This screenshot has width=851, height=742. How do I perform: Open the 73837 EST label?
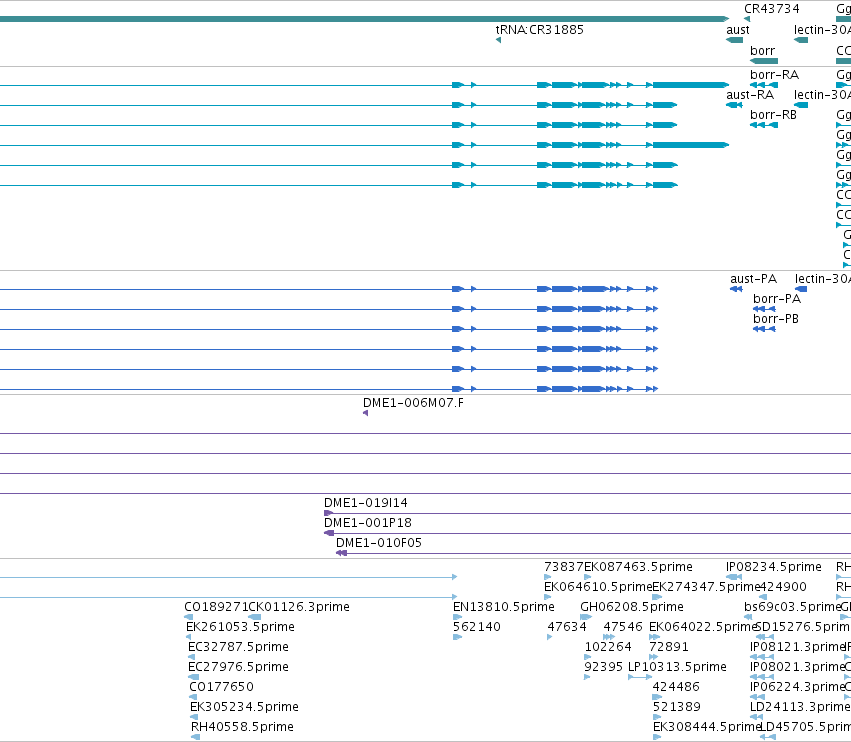tap(564, 567)
